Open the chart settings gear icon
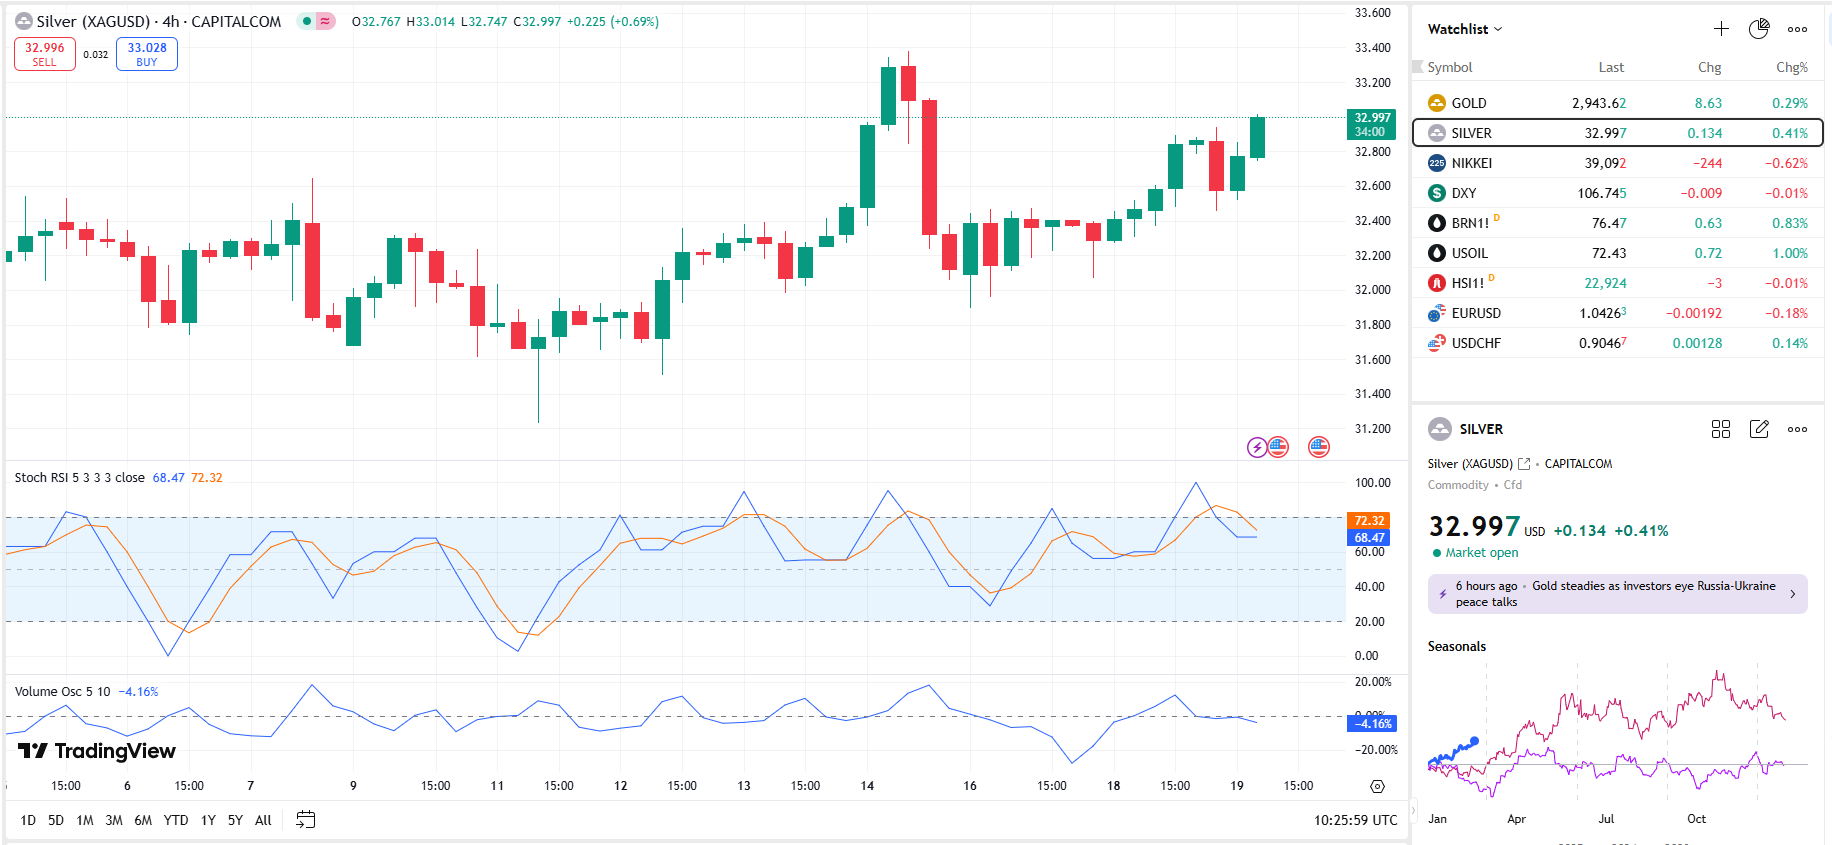1832x845 pixels. pyautogui.click(x=1377, y=786)
